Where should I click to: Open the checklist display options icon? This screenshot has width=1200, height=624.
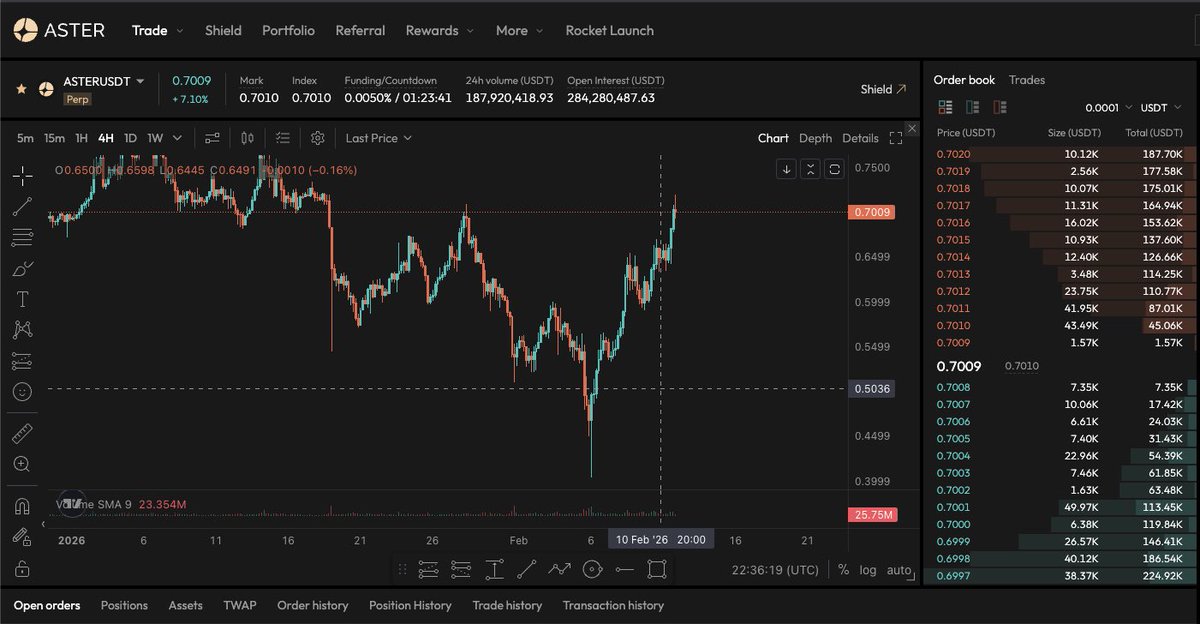pyautogui.click(x=282, y=138)
